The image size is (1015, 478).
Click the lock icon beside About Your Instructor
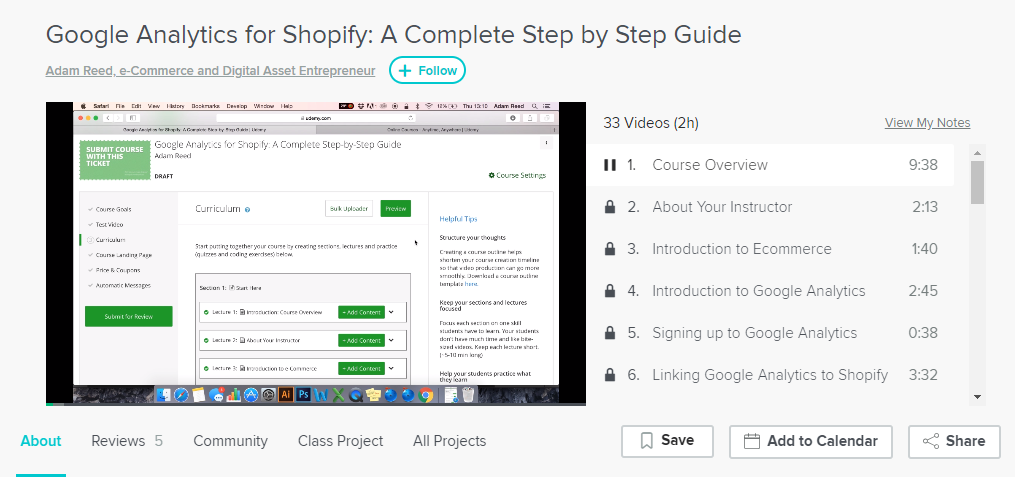pyautogui.click(x=609, y=207)
